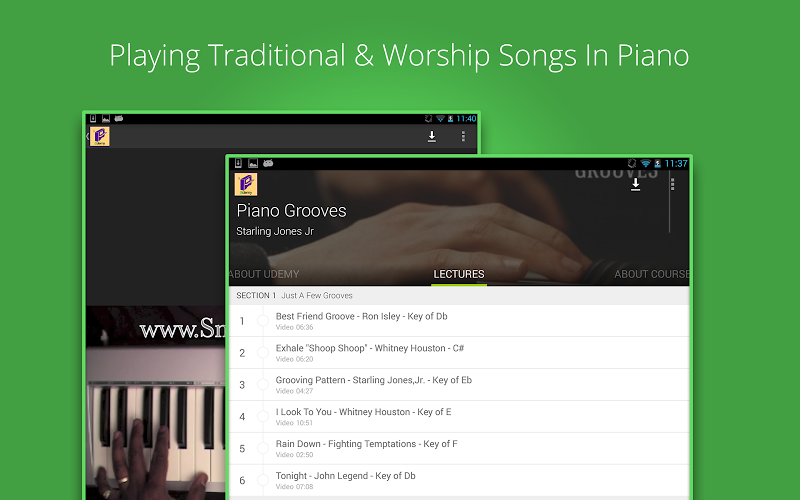Viewport: 800px width, 500px height.
Task: Tap the 11:37 clock in status bar
Action: pyautogui.click(x=676, y=163)
